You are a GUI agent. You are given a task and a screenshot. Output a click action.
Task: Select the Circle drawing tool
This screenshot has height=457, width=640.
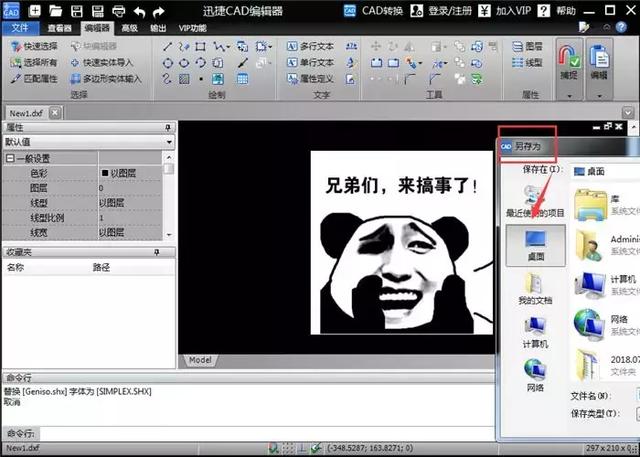click(168, 63)
